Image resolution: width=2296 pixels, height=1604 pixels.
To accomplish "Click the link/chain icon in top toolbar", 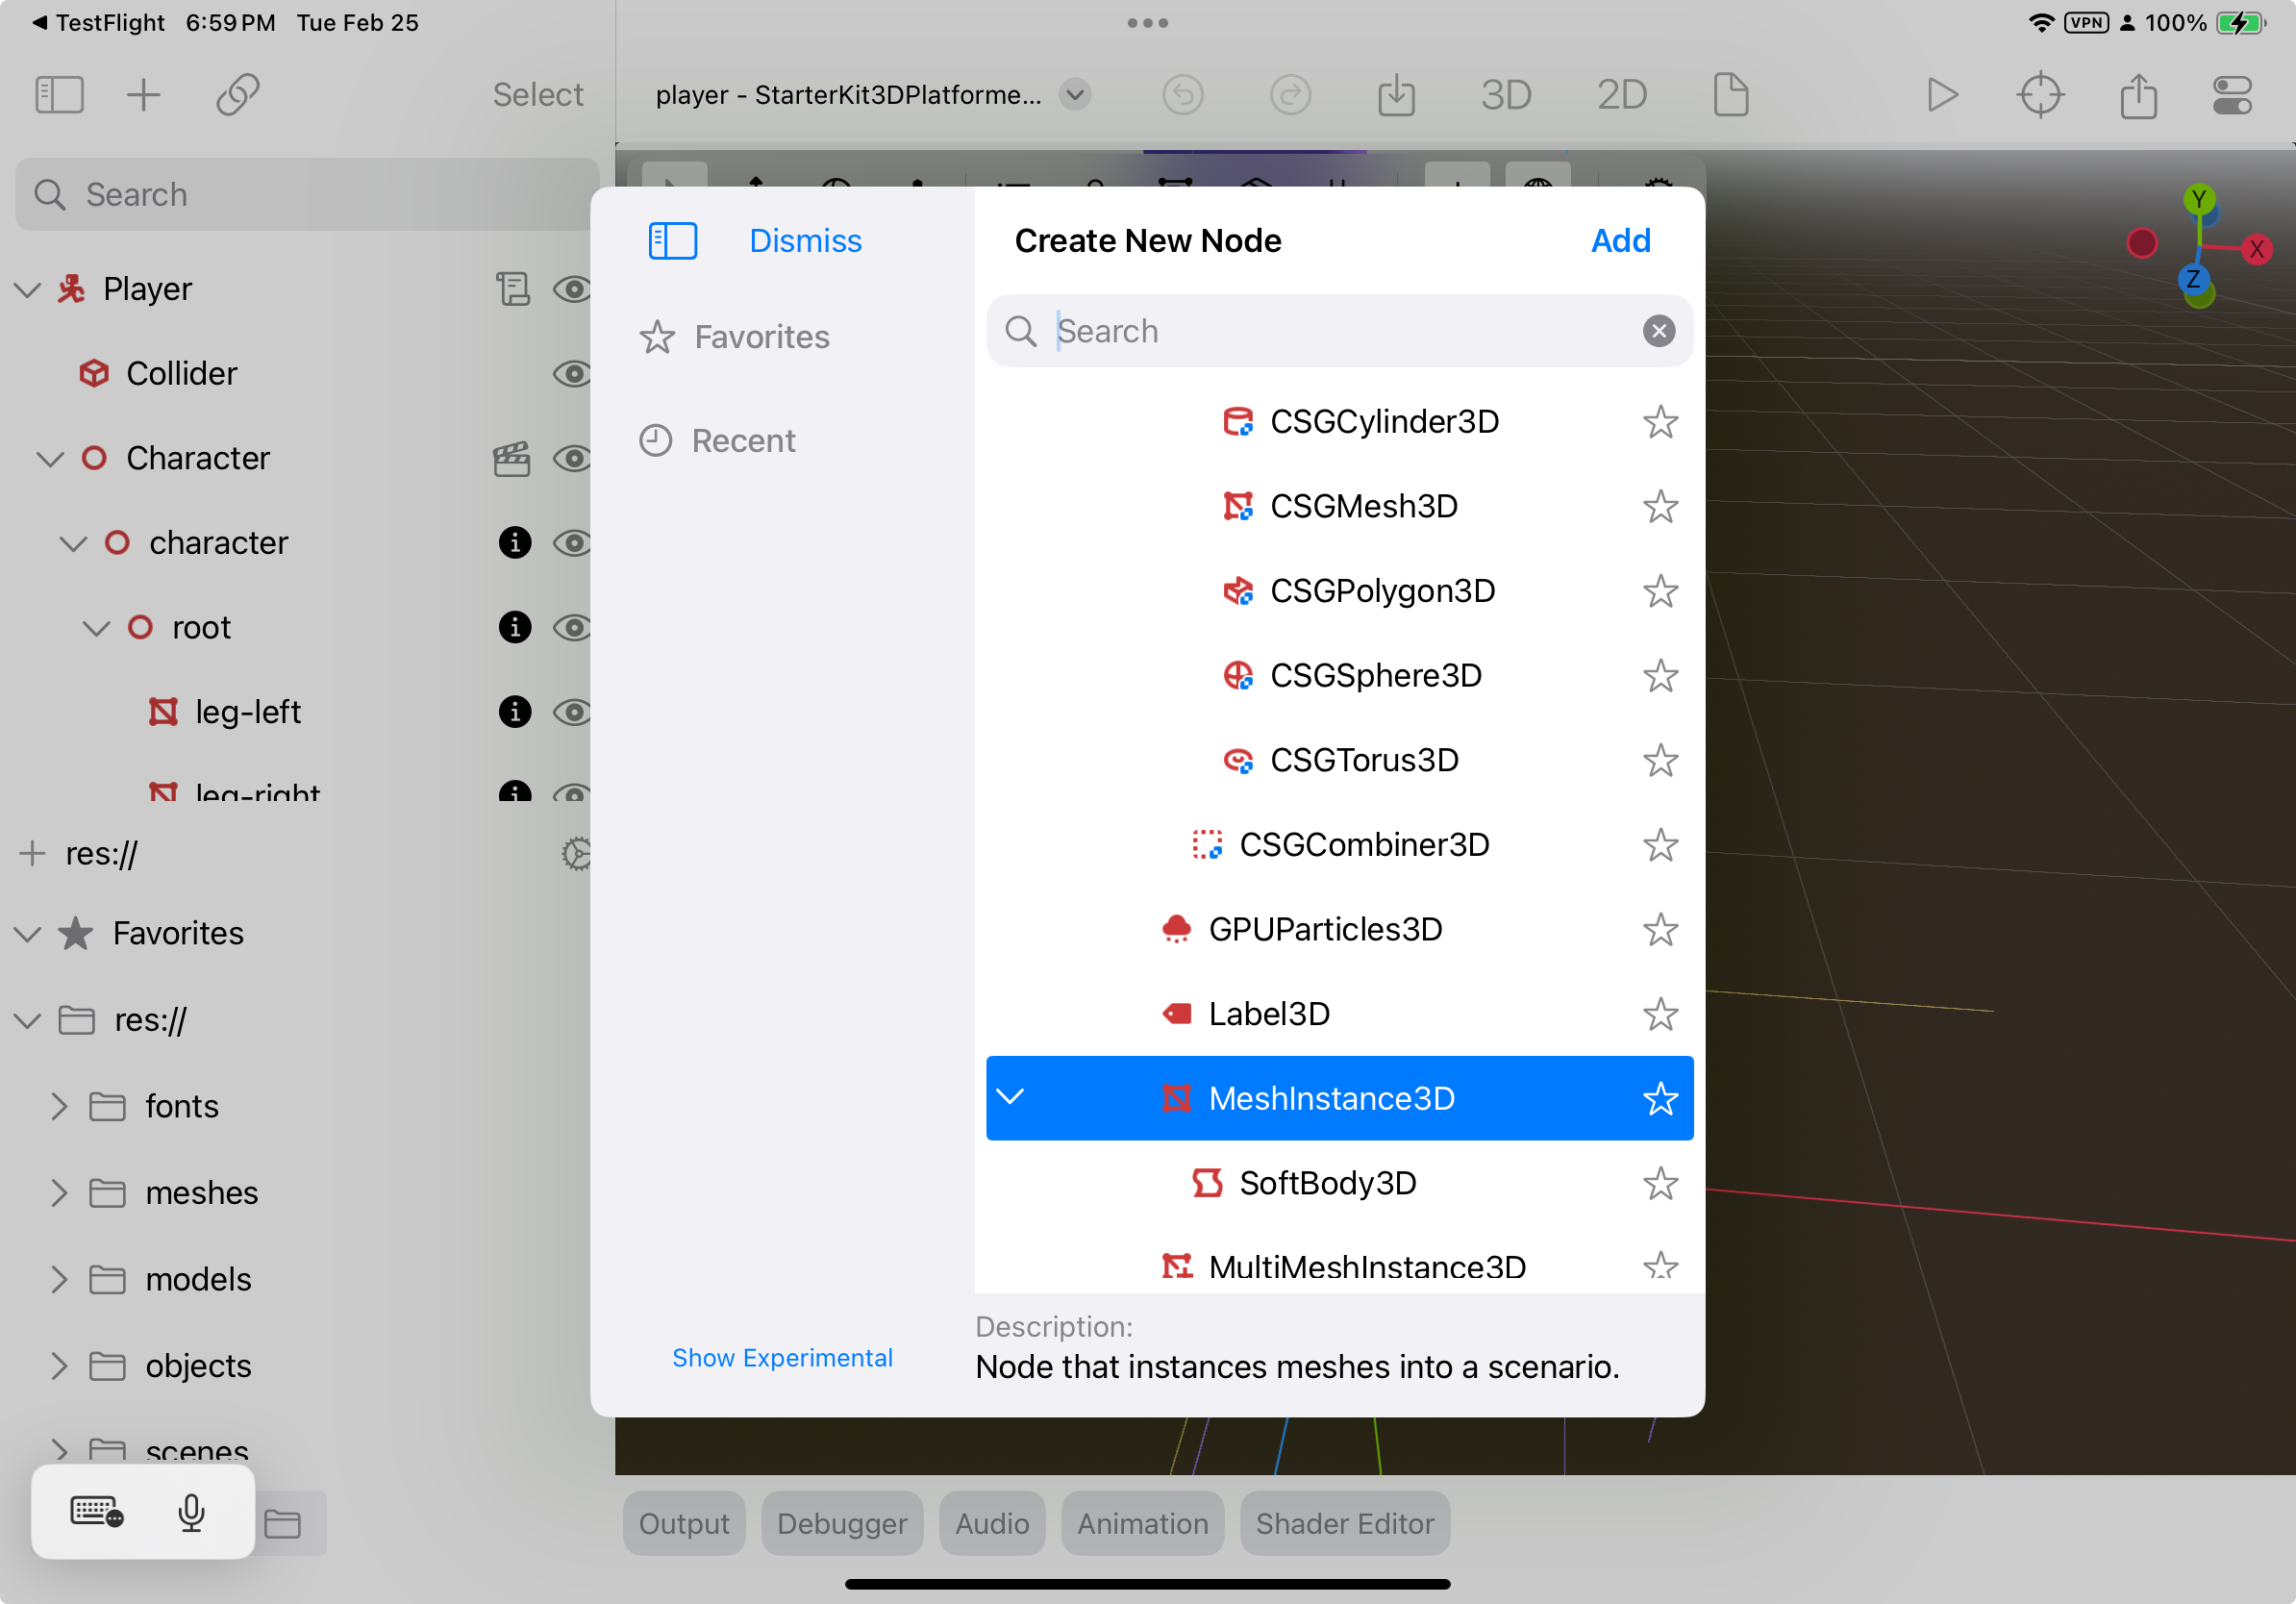I will pyautogui.click(x=238, y=95).
